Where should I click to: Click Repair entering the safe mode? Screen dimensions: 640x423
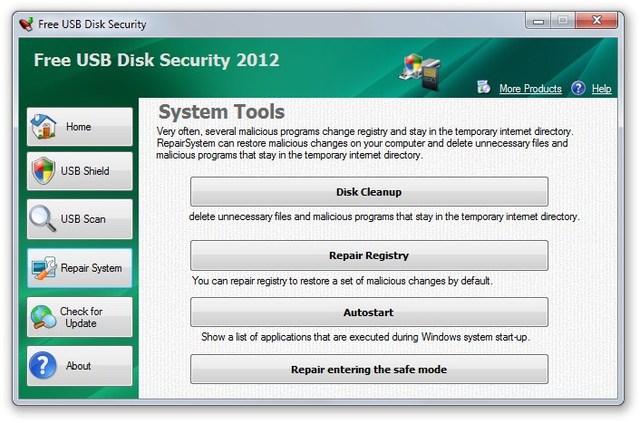pyautogui.click(x=369, y=369)
